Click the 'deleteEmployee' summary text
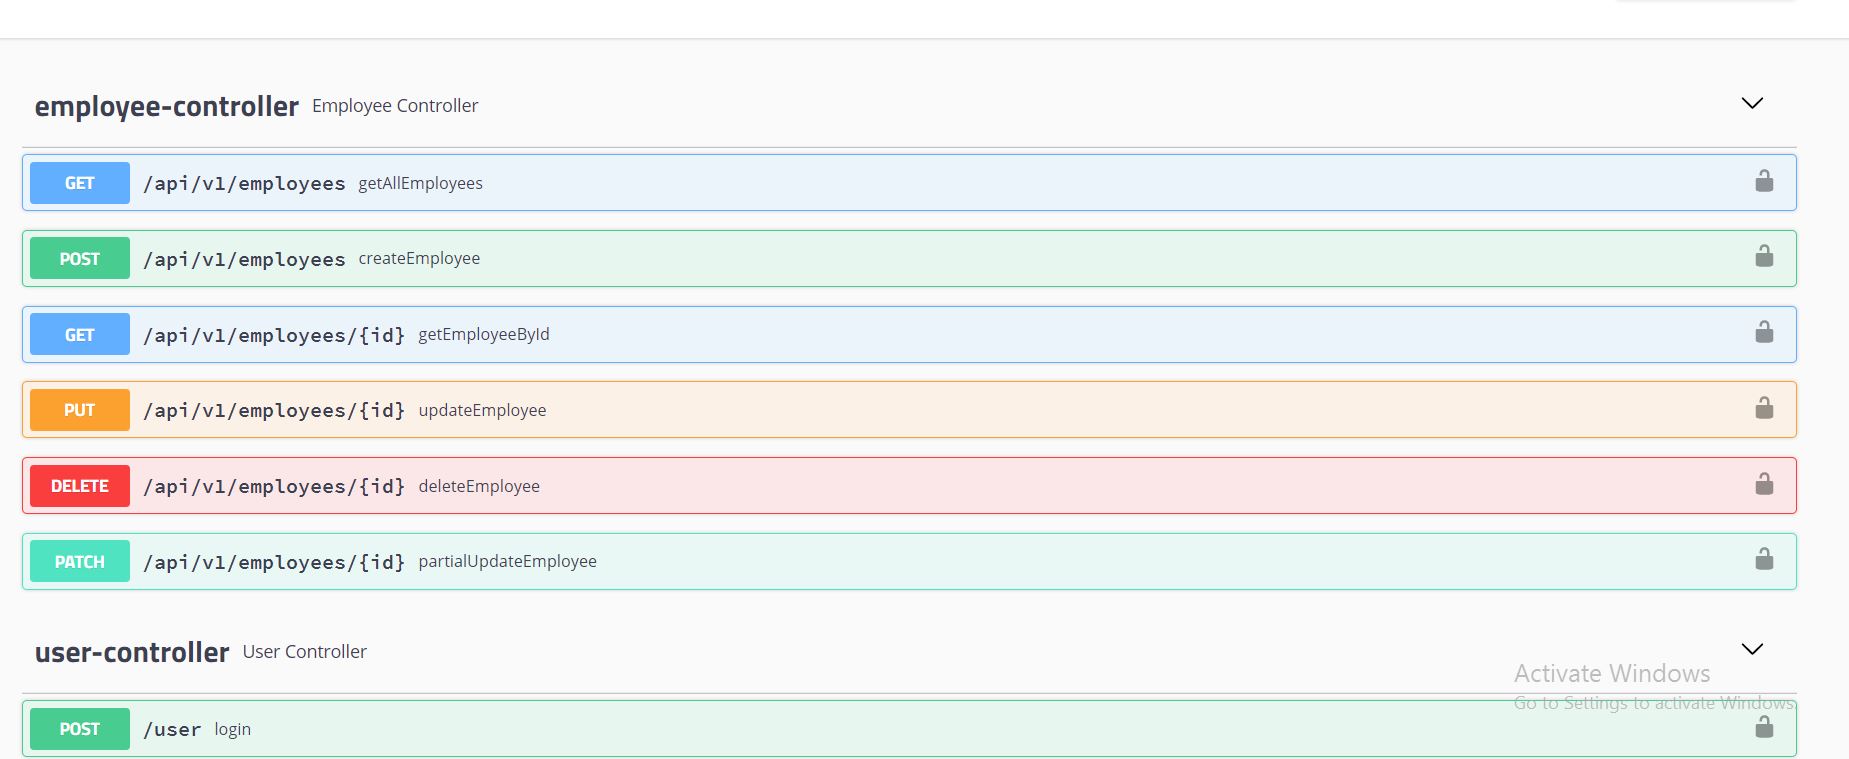This screenshot has width=1849, height=759. (x=479, y=486)
